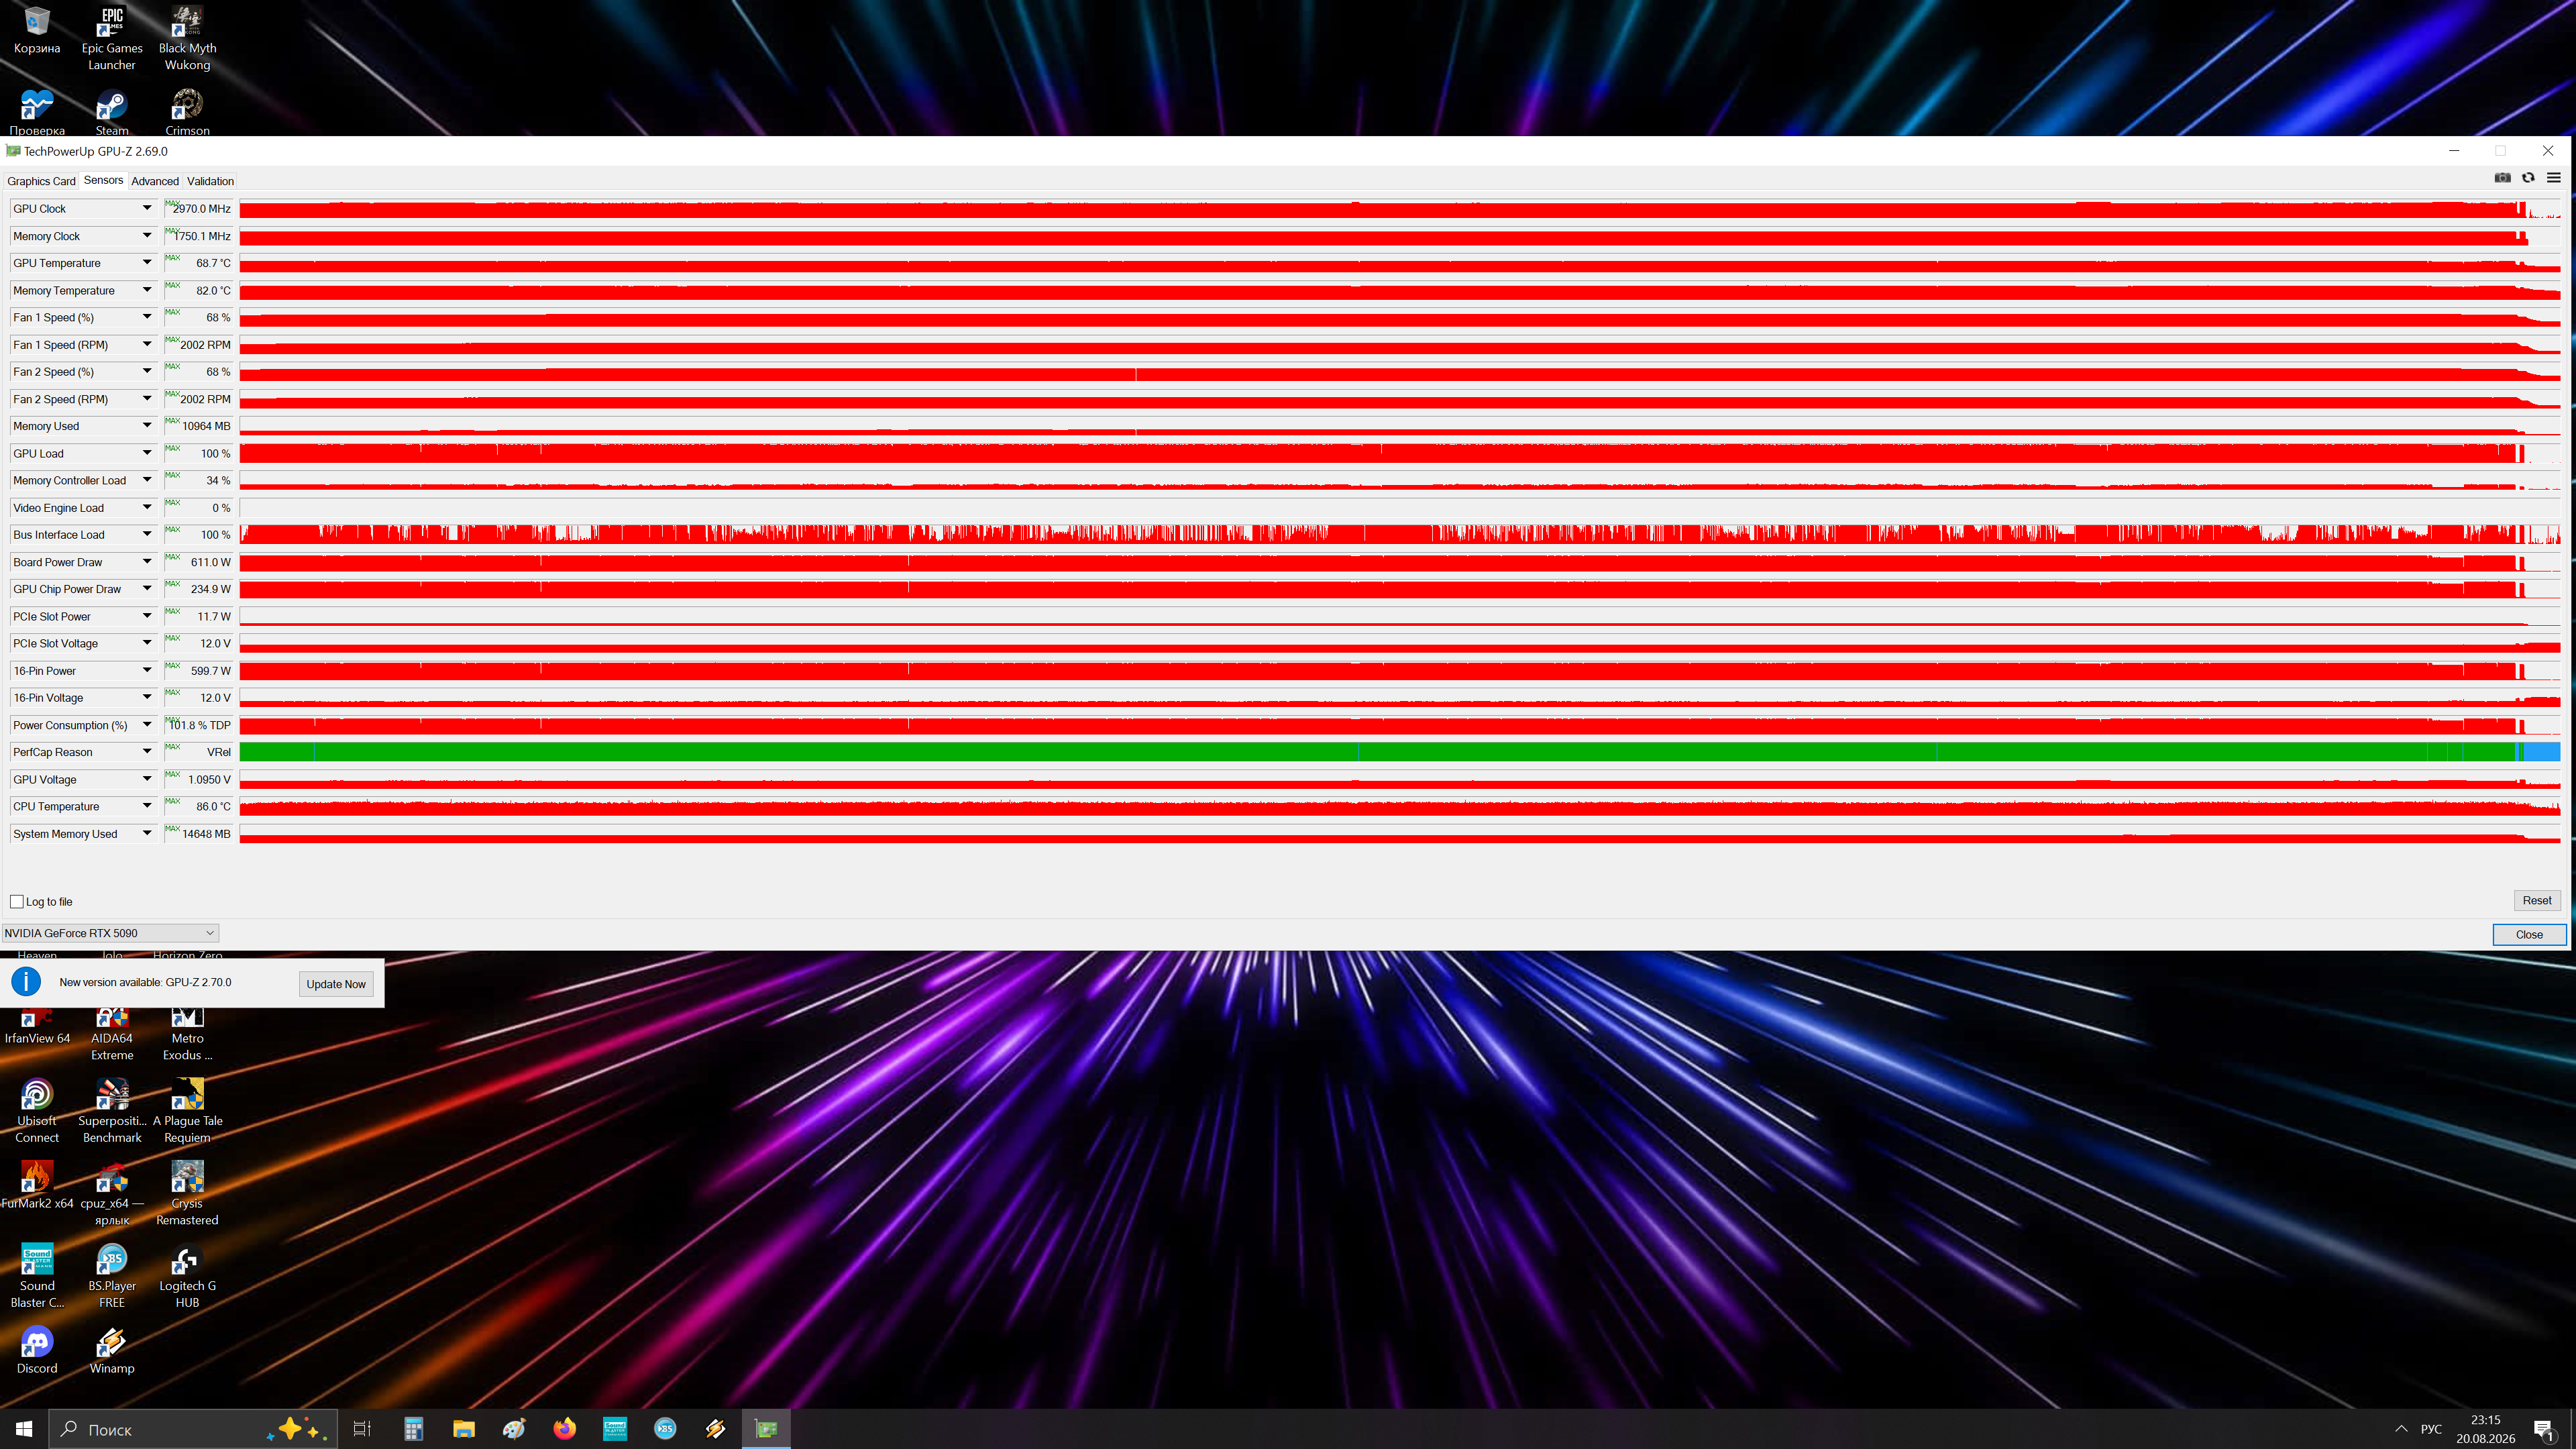
Task: Open Sound Blaster Command desktop shortcut
Action: tap(37, 1275)
